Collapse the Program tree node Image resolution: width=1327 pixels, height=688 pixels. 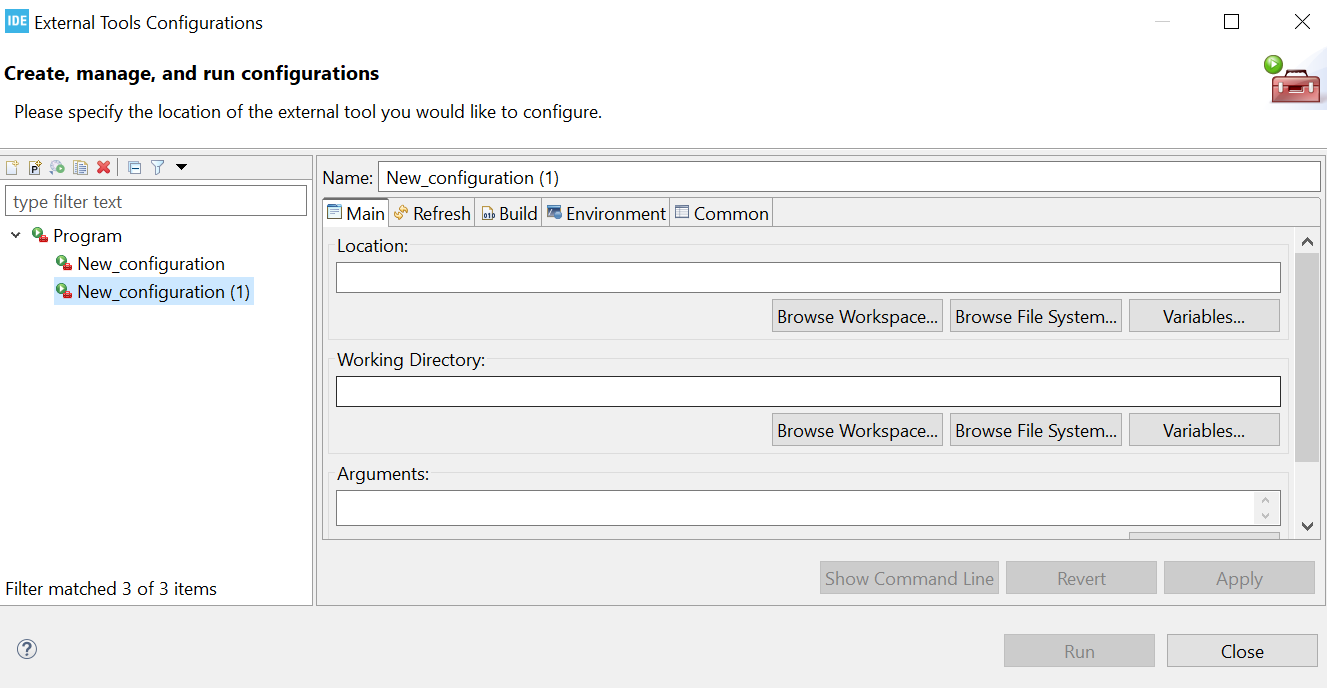click(x=14, y=235)
